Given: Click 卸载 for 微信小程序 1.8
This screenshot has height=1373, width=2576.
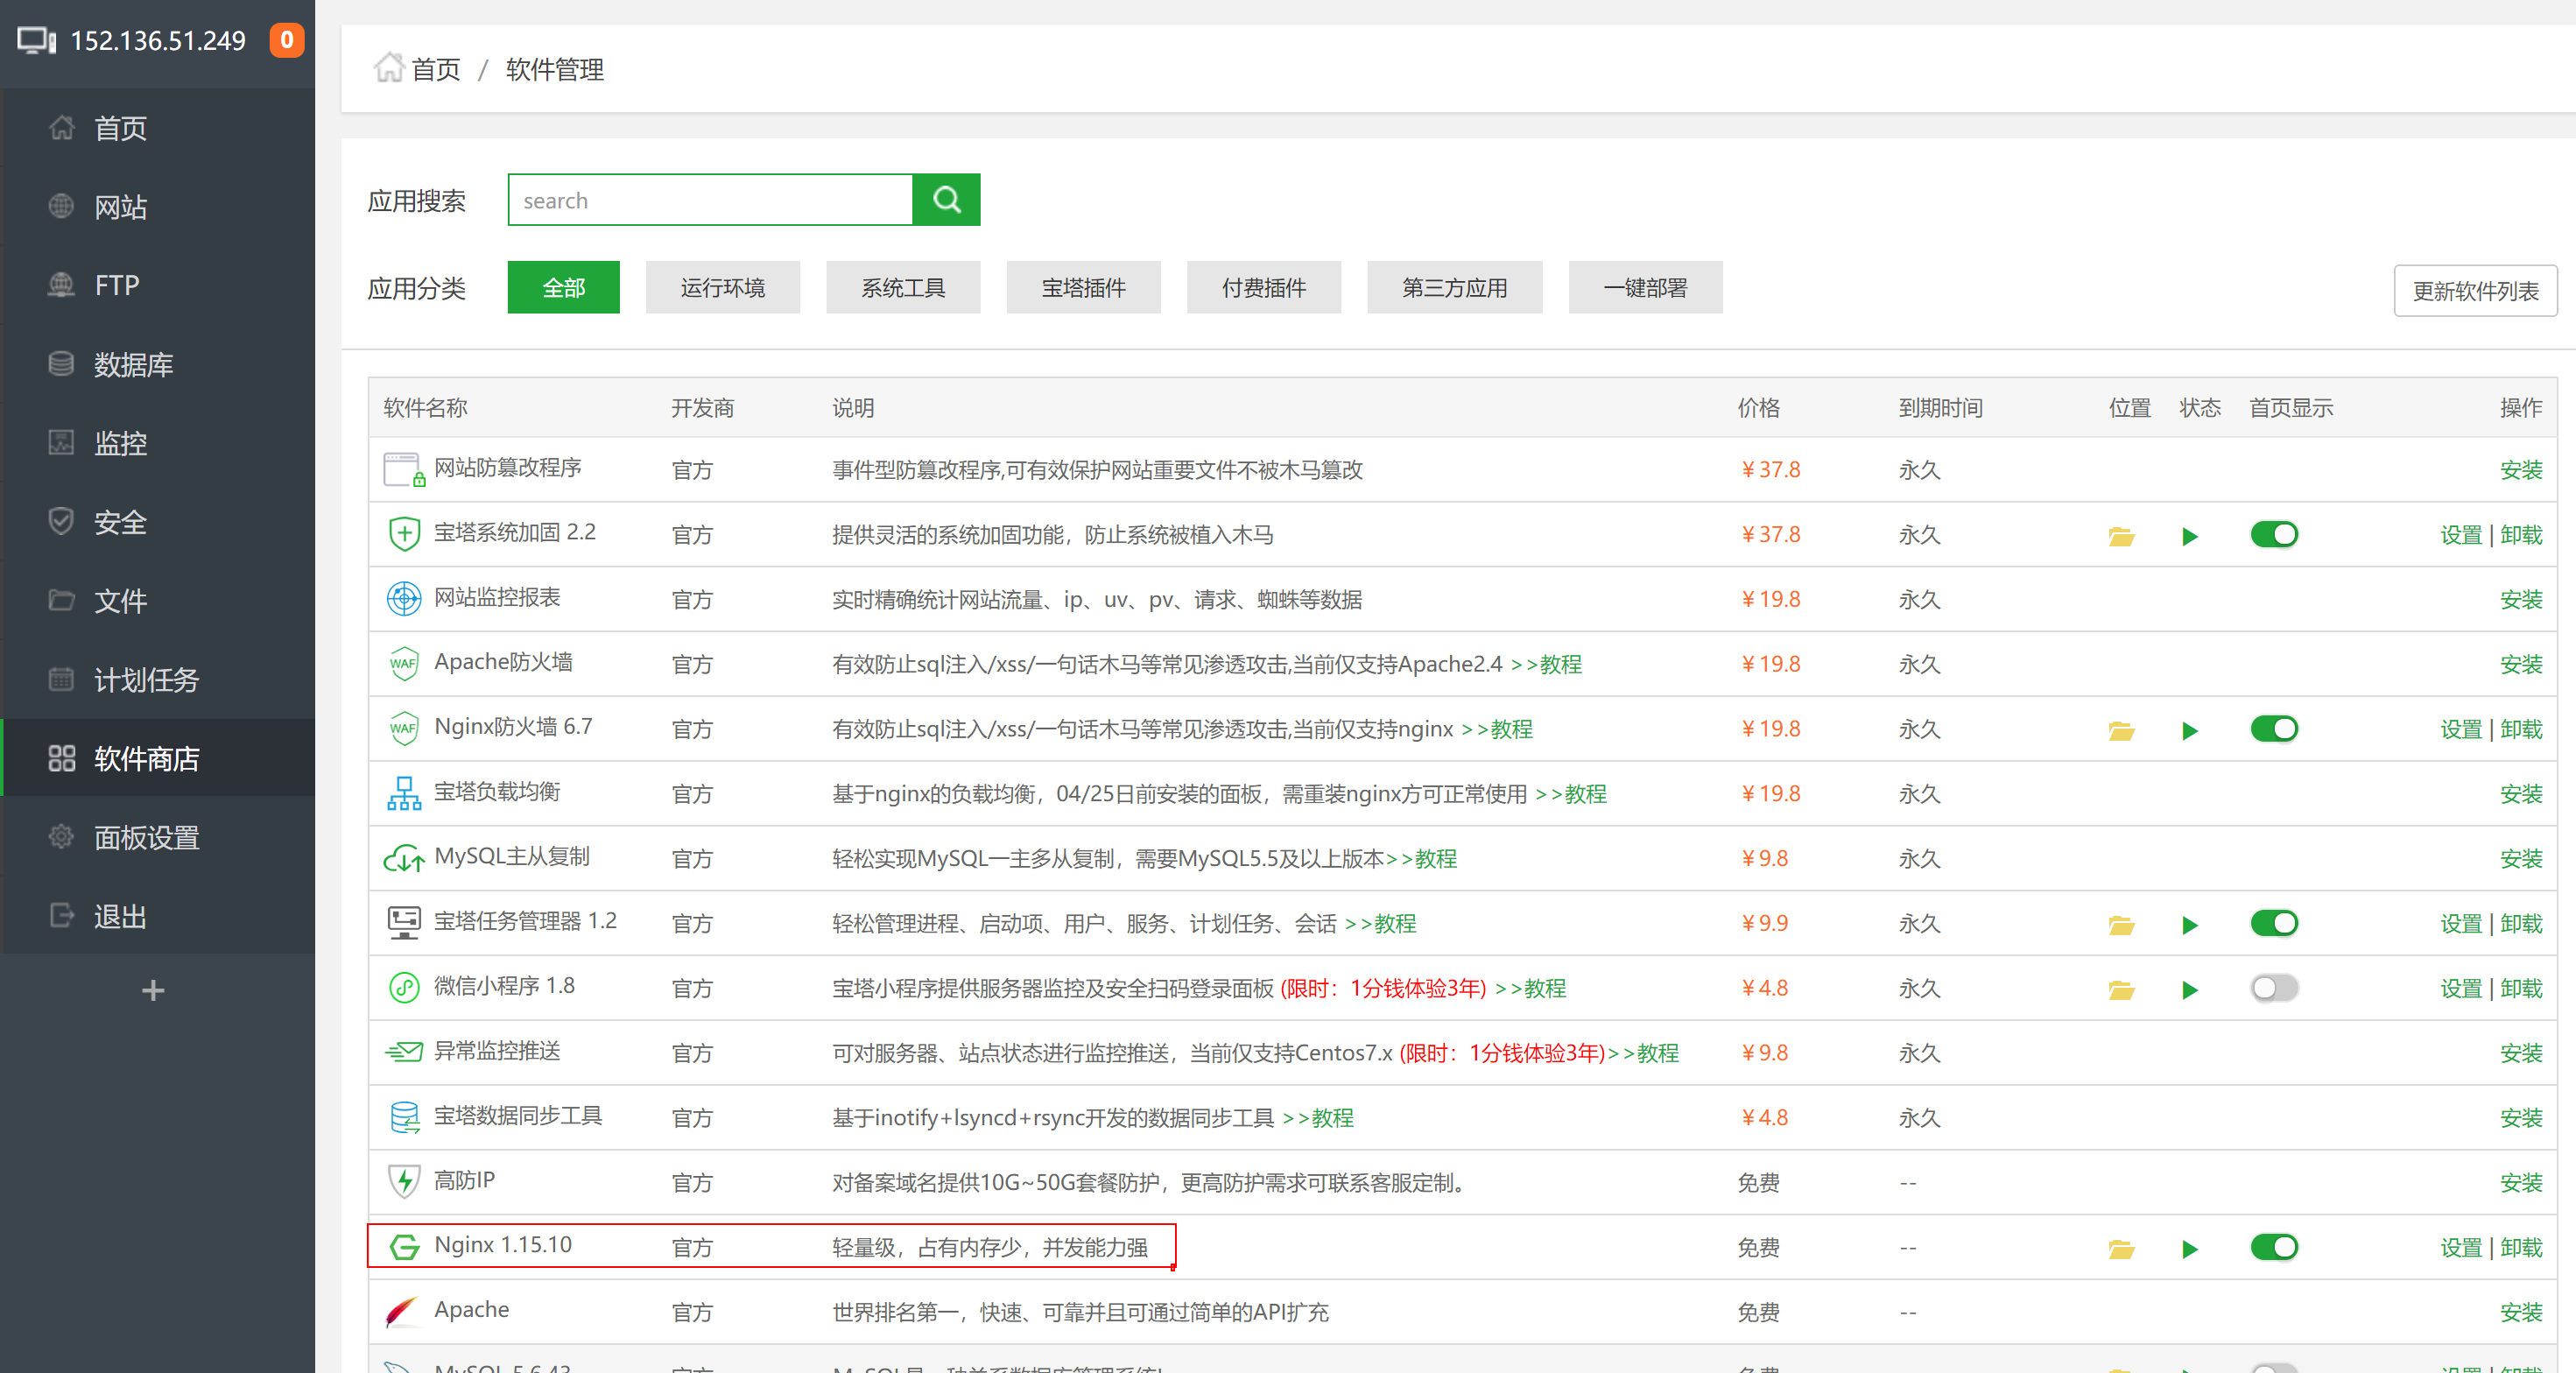Looking at the screenshot, I should tap(2520, 988).
